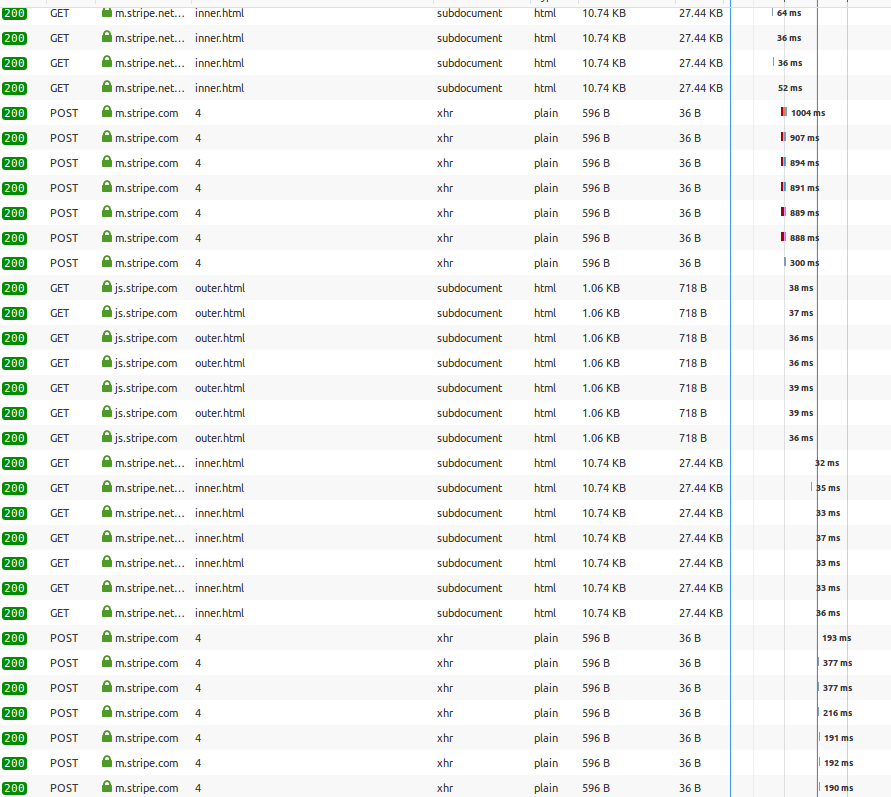
Task: Click the 200 status badge in the 32 ms row
Action: tap(14, 463)
